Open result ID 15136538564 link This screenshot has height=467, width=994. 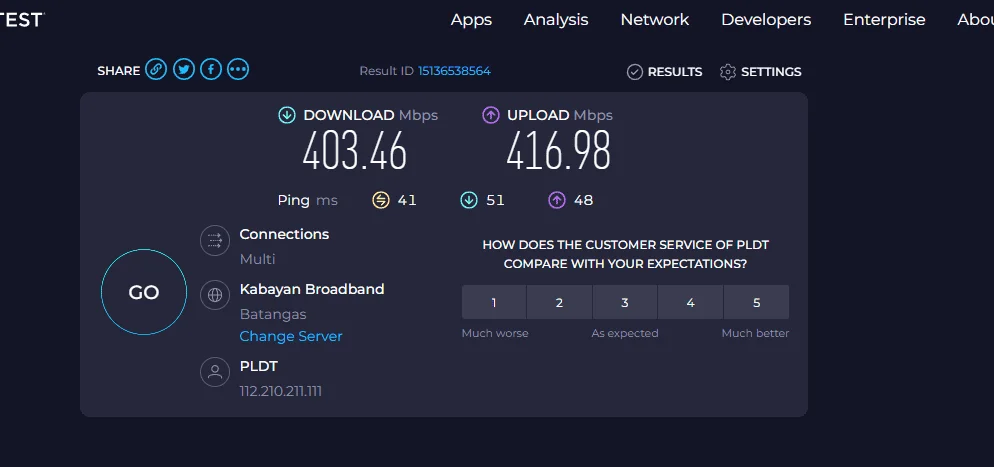point(454,71)
